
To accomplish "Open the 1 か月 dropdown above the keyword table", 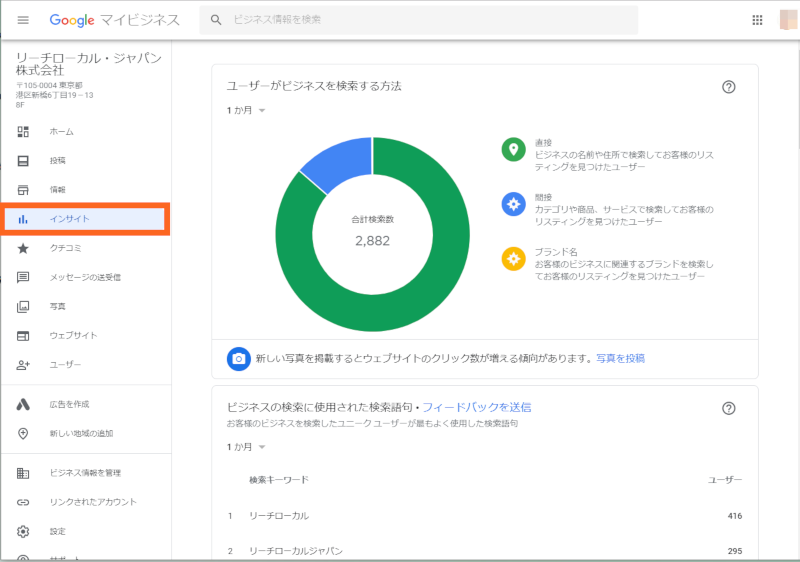I will point(246,447).
